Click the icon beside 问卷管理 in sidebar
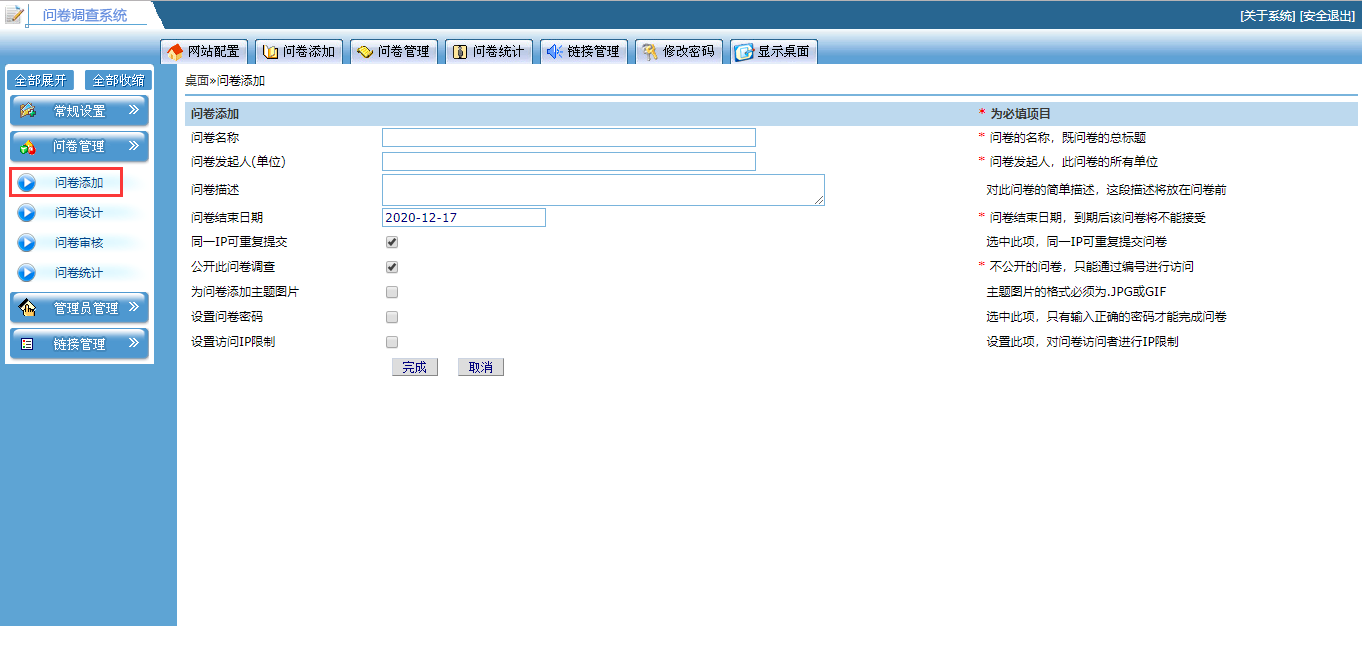 coord(28,147)
